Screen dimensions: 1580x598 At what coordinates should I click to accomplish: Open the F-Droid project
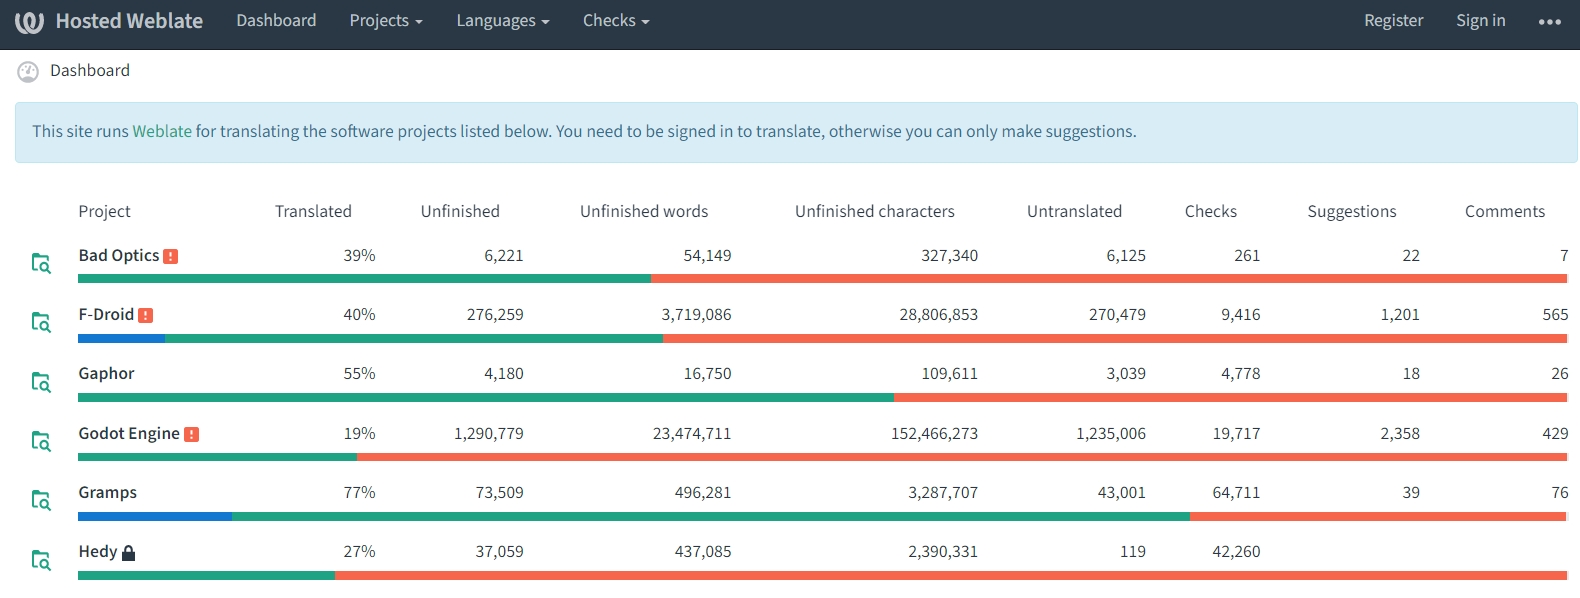pyautogui.click(x=106, y=314)
